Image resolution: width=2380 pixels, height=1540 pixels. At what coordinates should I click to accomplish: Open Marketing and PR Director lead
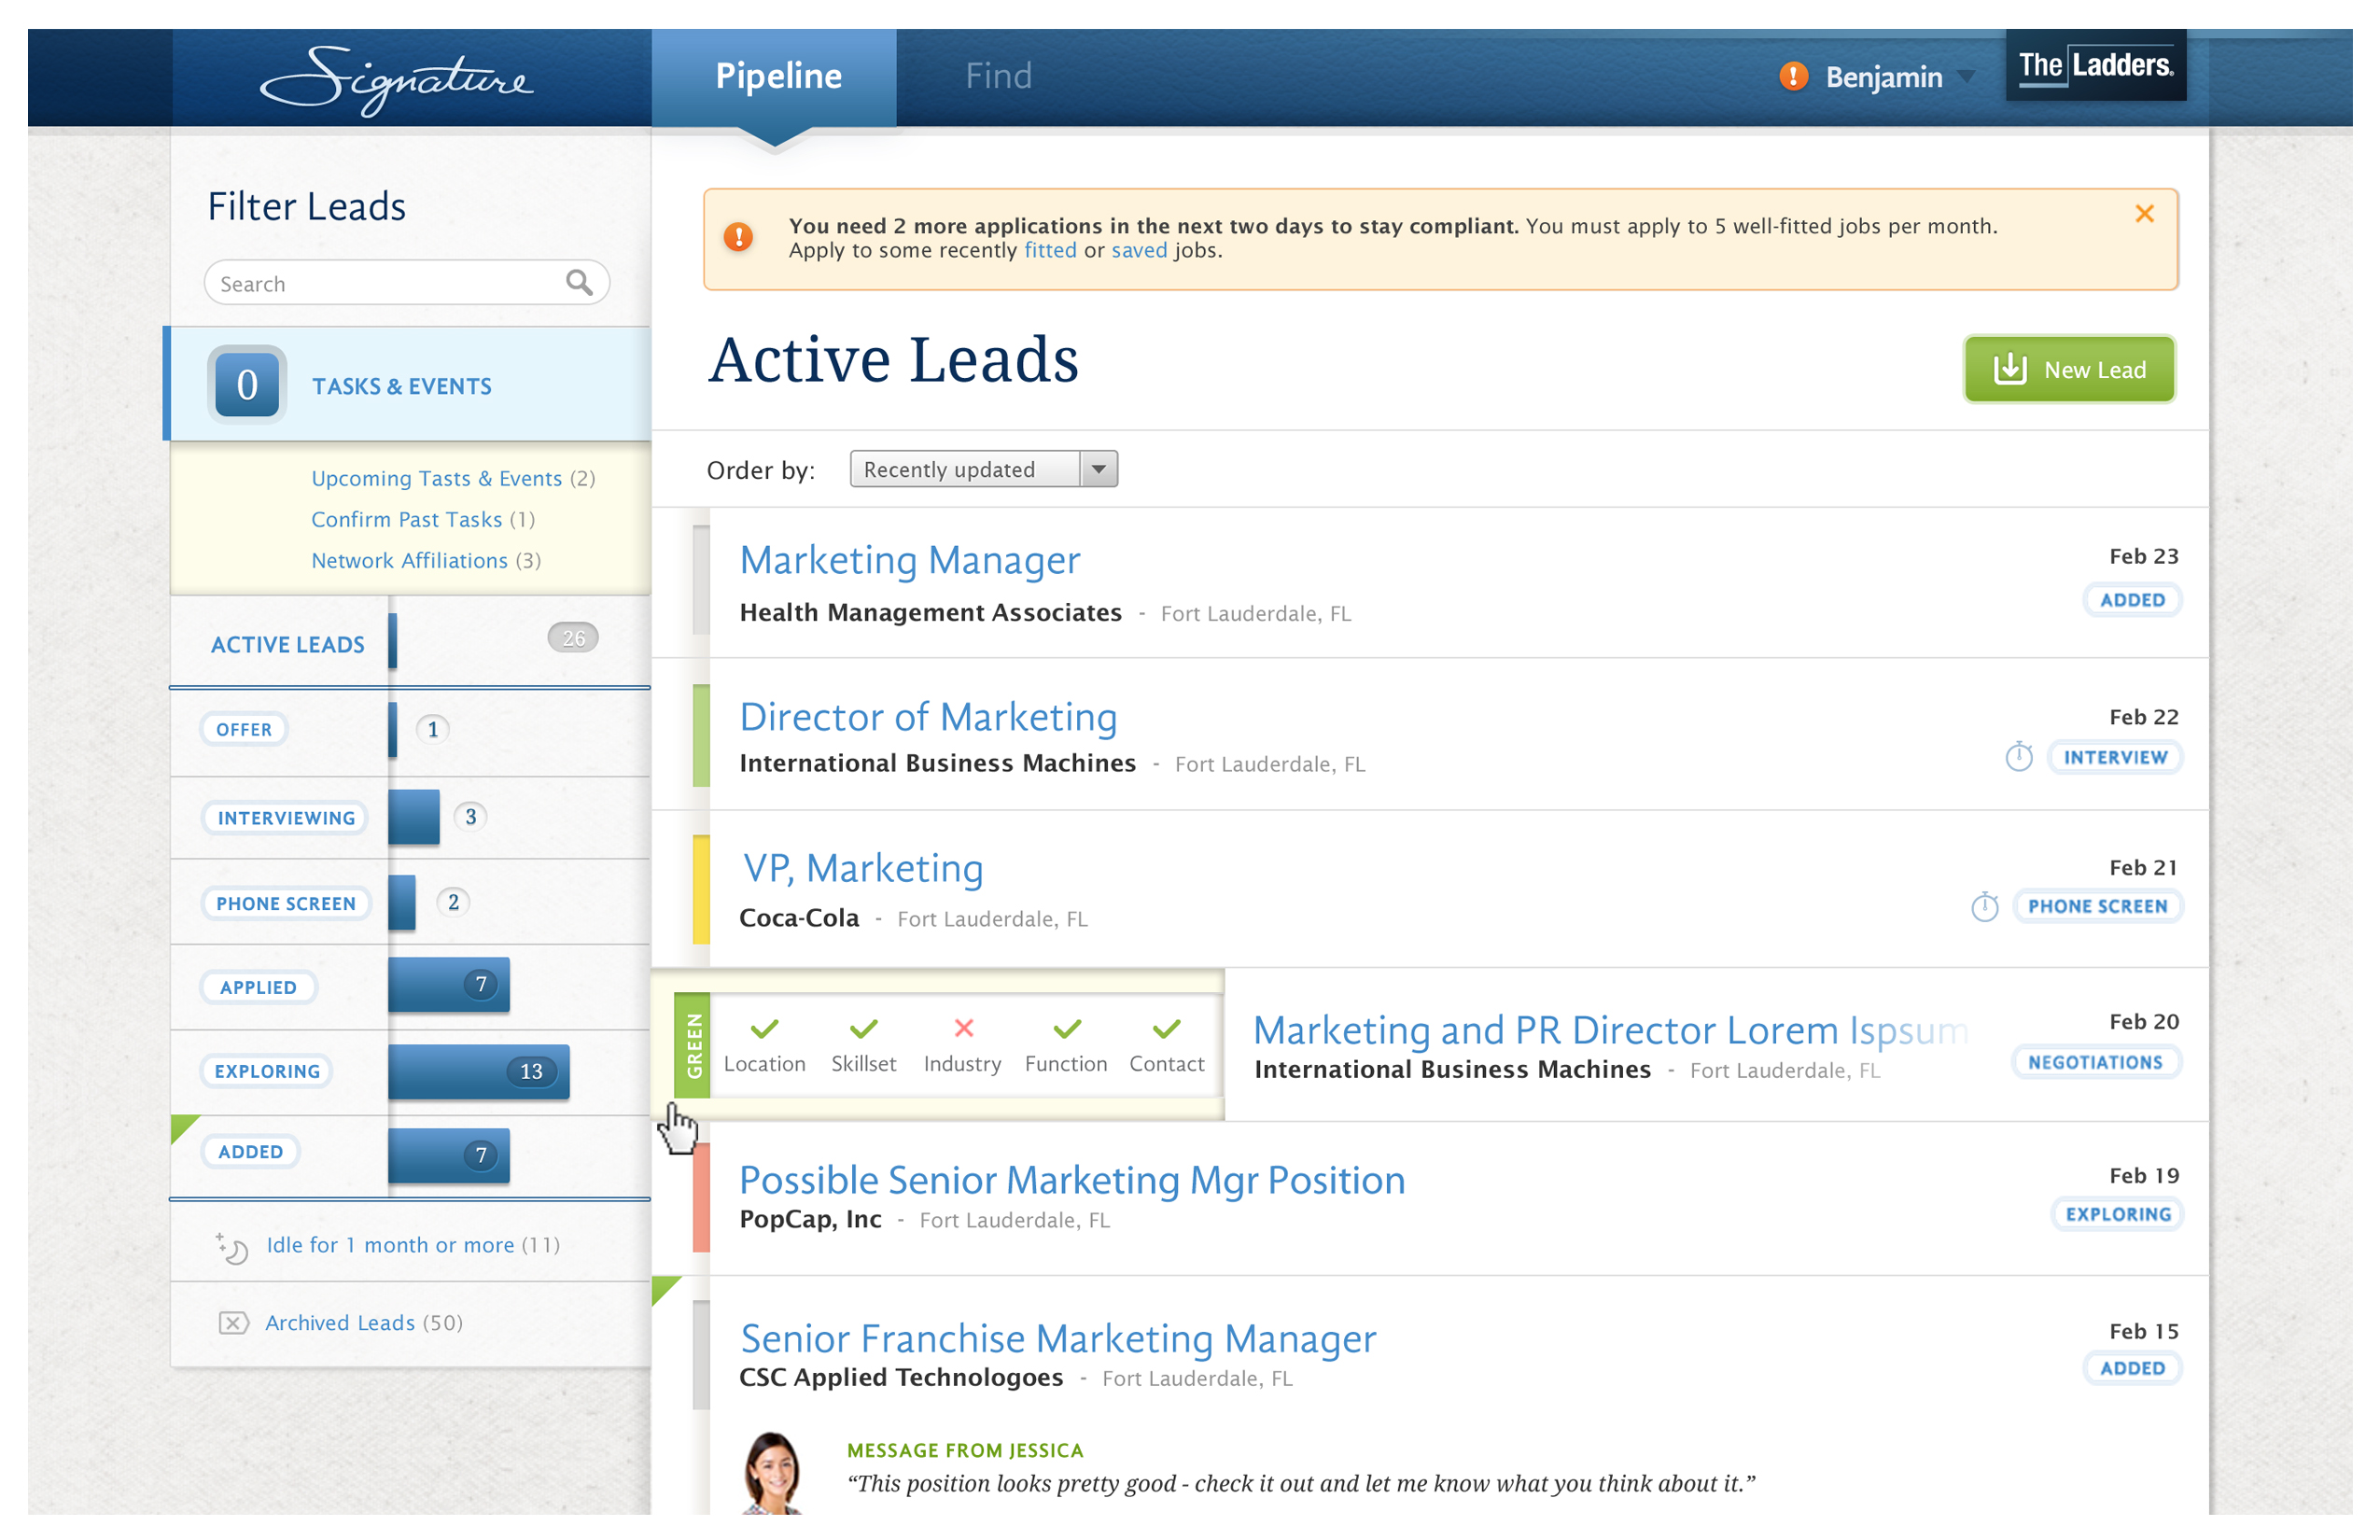tap(1609, 1030)
